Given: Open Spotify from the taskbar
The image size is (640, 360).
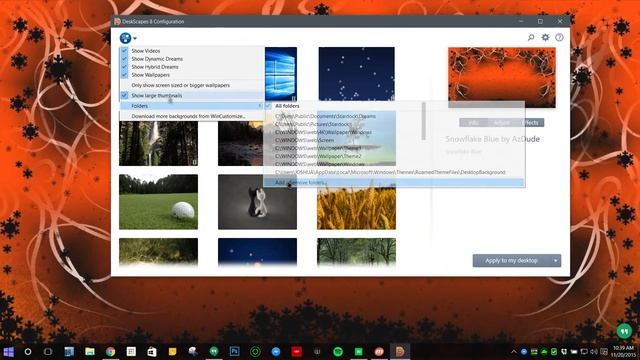Looking at the screenshot, I should 338,351.
